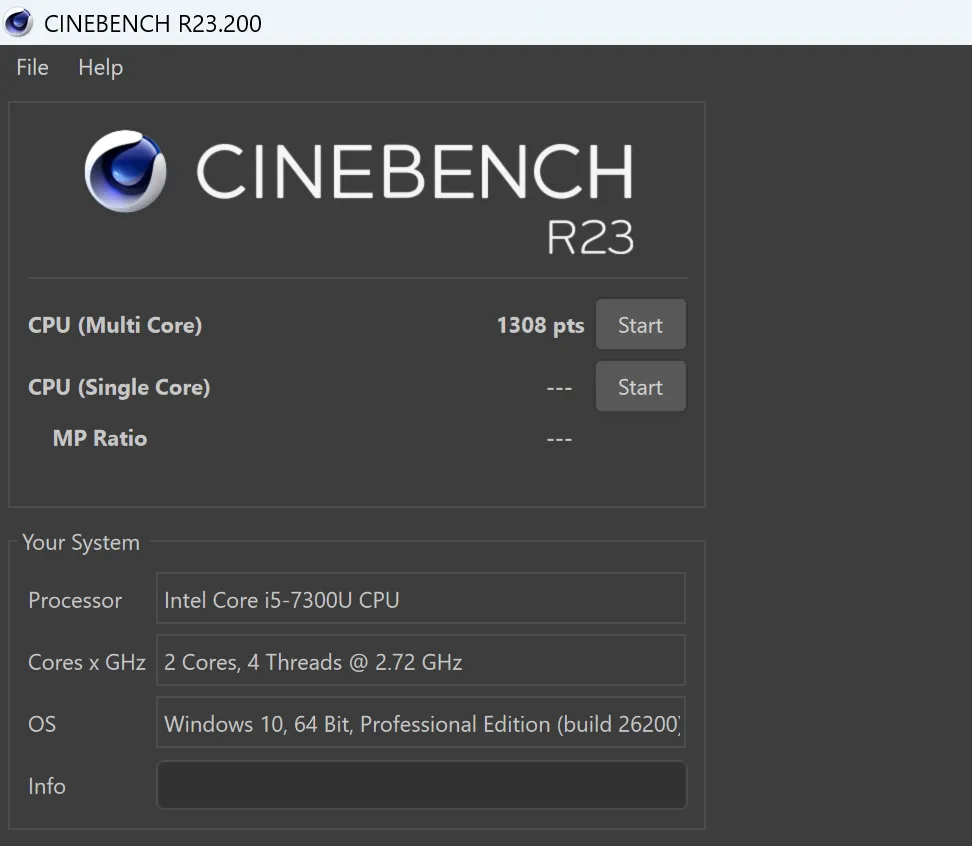This screenshot has width=972, height=846.
Task: Click the empty Info input field
Action: (x=422, y=785)
